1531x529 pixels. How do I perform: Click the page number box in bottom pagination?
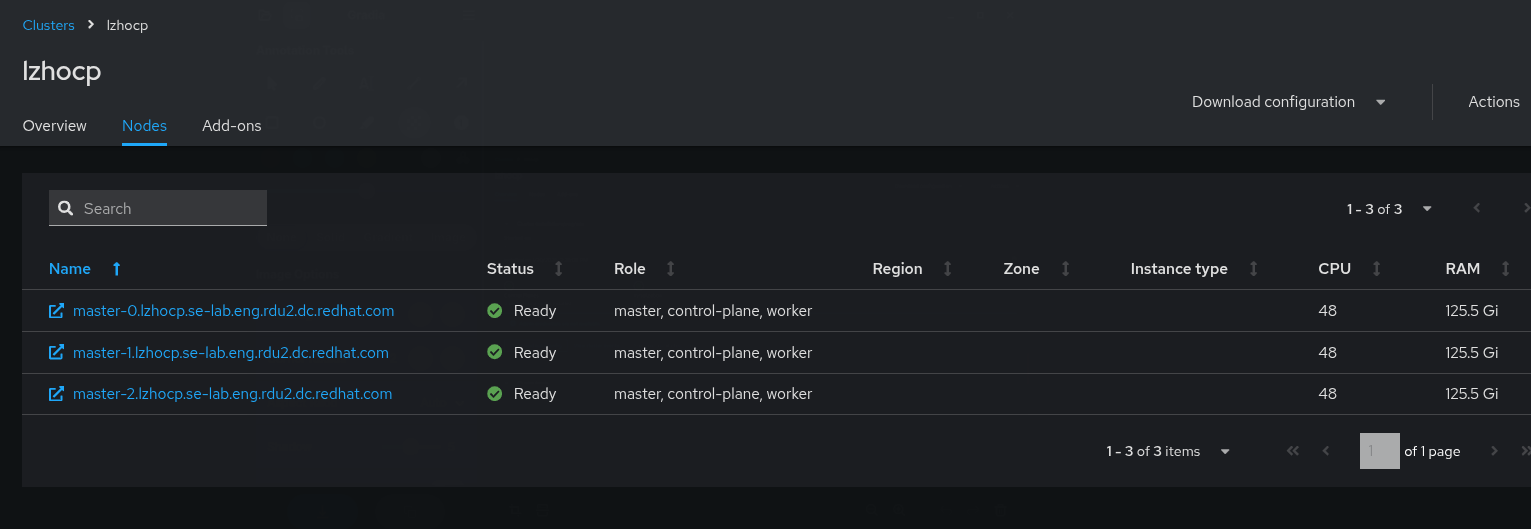coord(1379,452)
